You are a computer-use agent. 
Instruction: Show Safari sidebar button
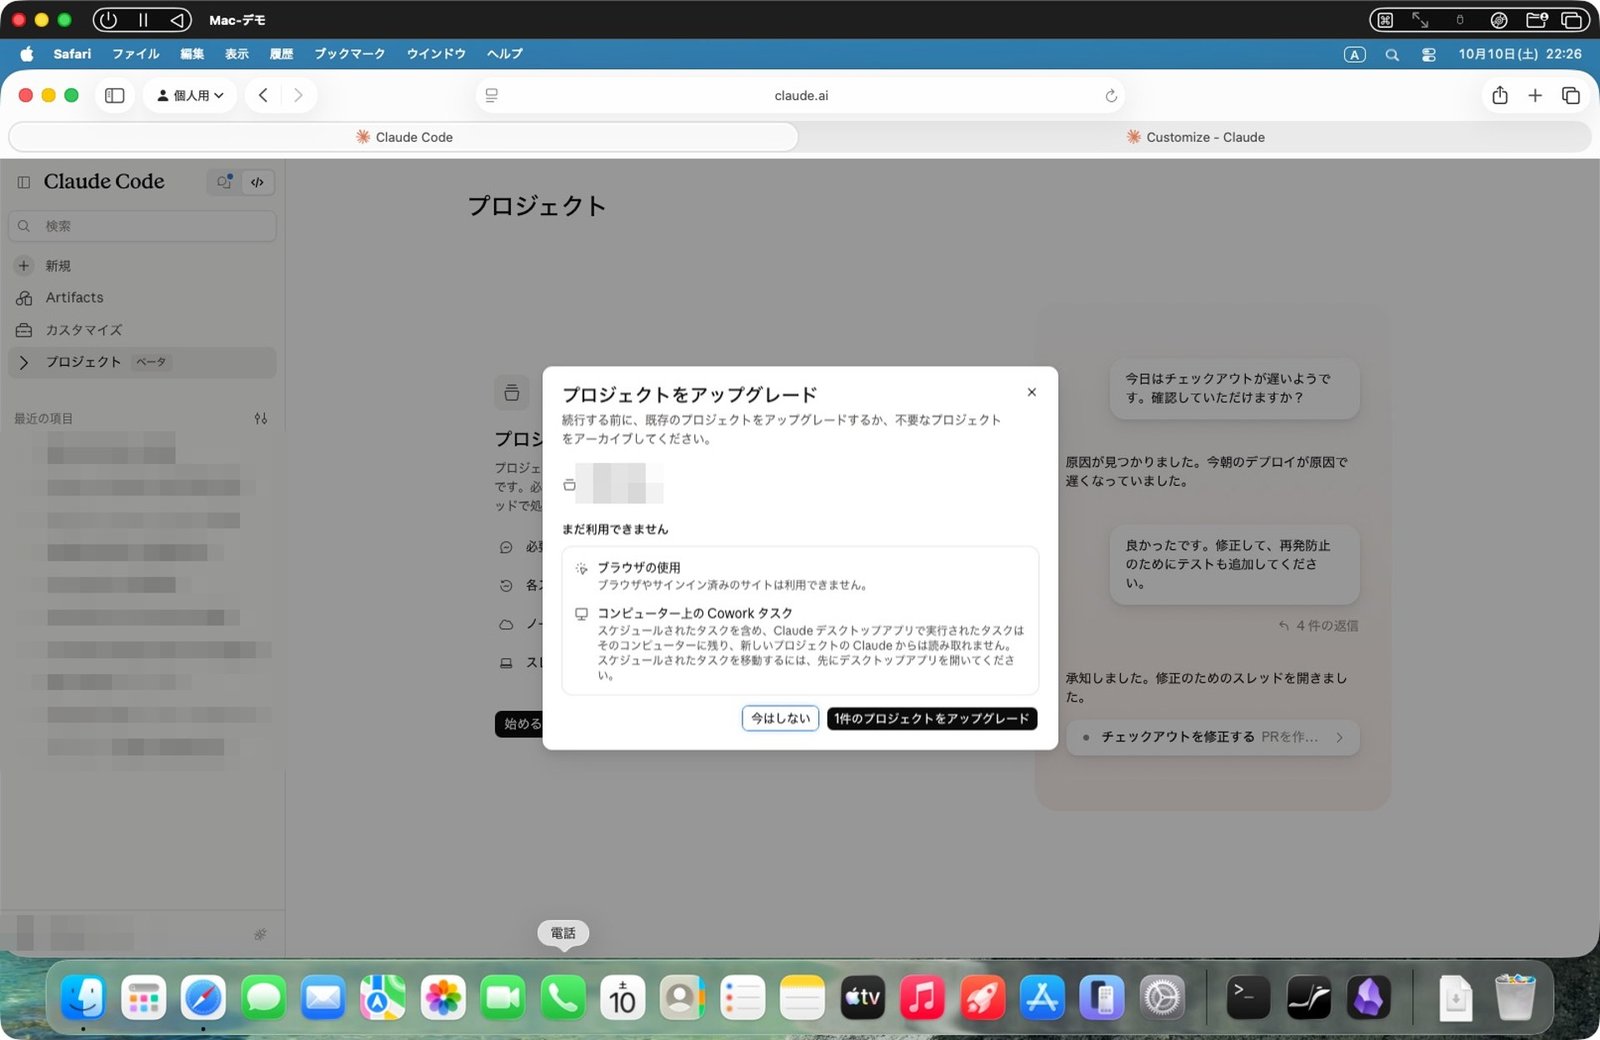[x=115, y=95]
